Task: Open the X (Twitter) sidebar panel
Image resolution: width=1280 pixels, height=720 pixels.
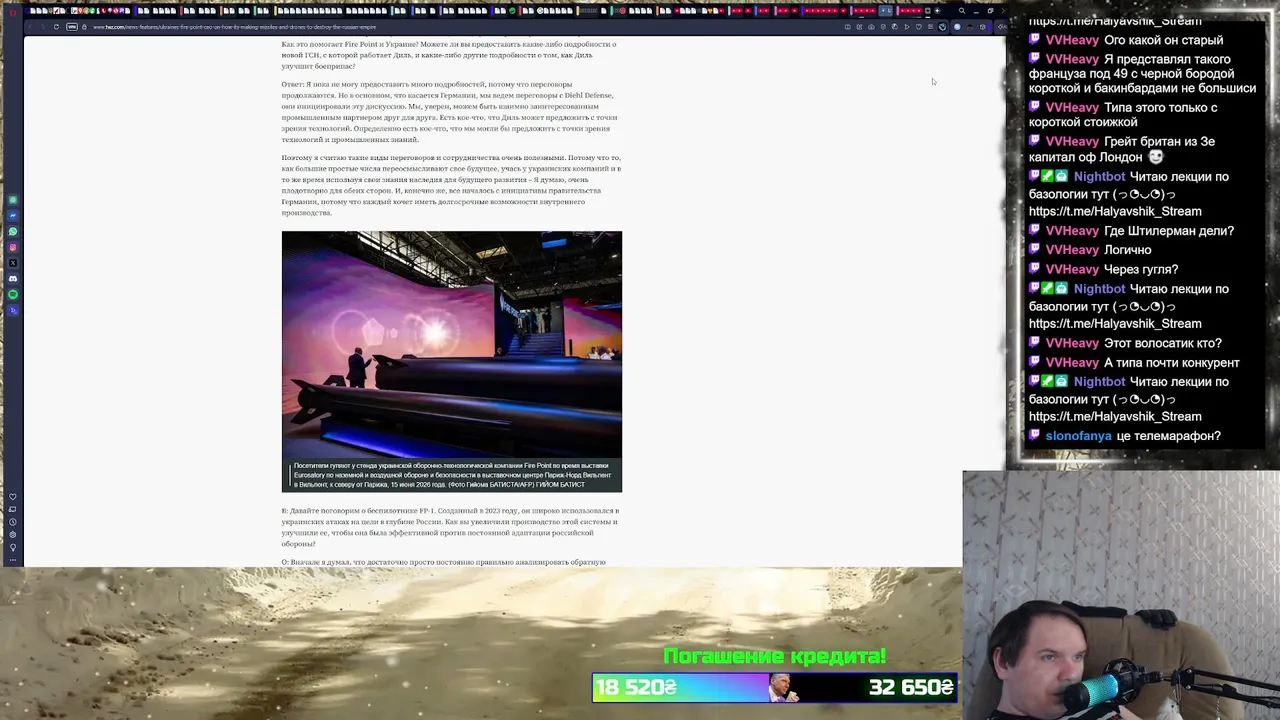Action: pyautogui.click(x=13, y=263)
